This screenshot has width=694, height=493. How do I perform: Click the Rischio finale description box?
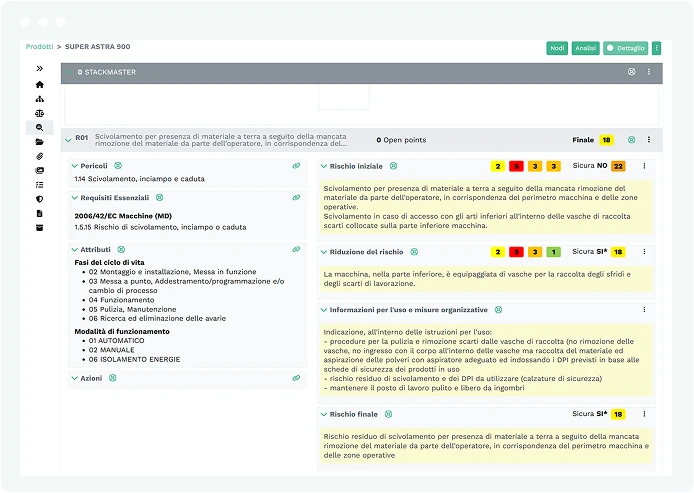[x=486, y=446]
